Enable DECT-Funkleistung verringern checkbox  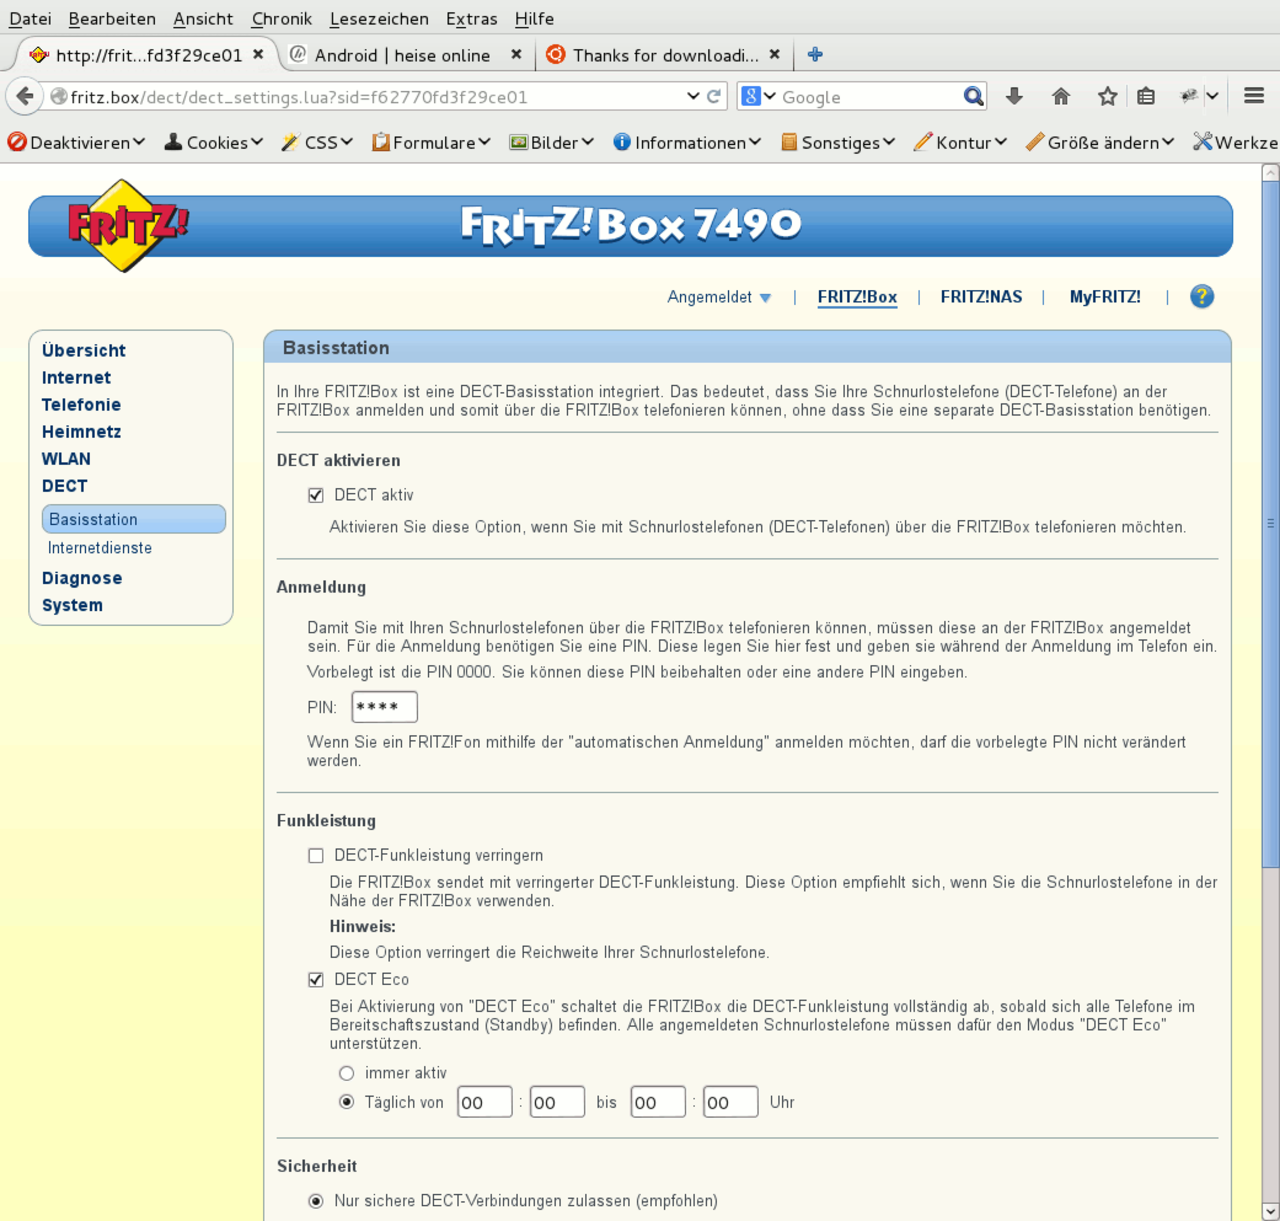(x=316, y=856)
